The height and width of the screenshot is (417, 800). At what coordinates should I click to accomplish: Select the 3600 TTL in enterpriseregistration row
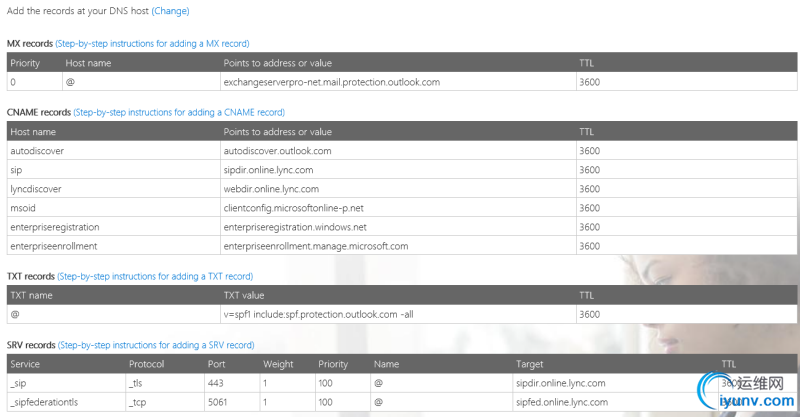point(590,227)
